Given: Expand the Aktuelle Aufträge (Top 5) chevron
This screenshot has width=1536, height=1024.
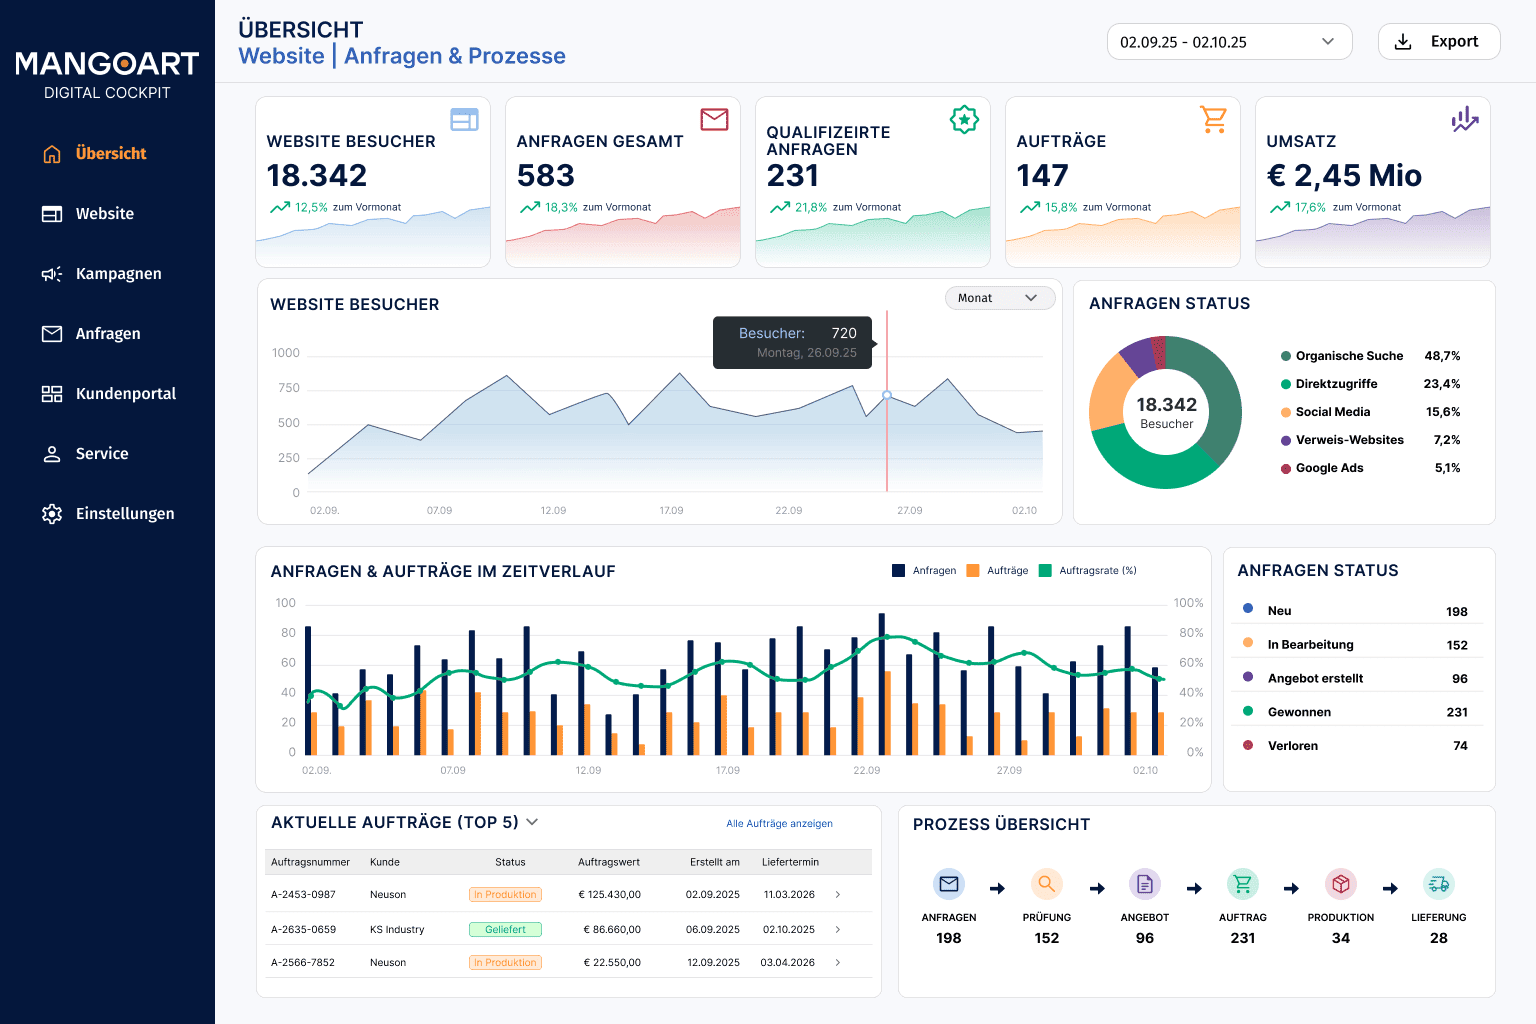Looking at the screenshot, I should pos(532,822).
